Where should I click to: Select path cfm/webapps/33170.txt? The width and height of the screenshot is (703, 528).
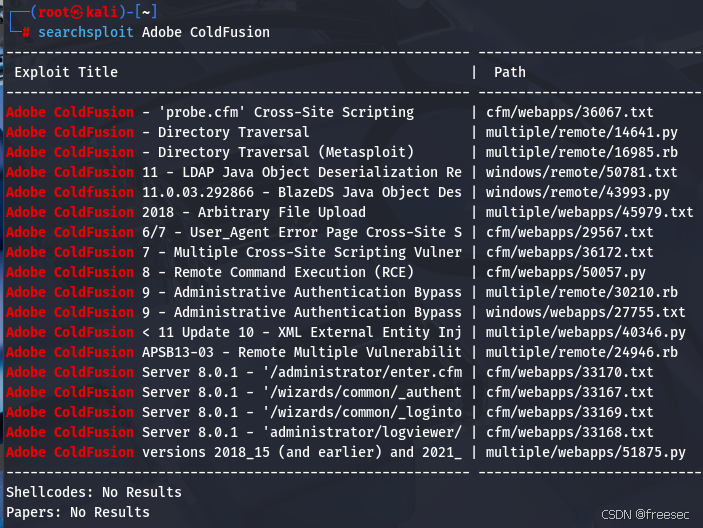(x=570, y=372)
